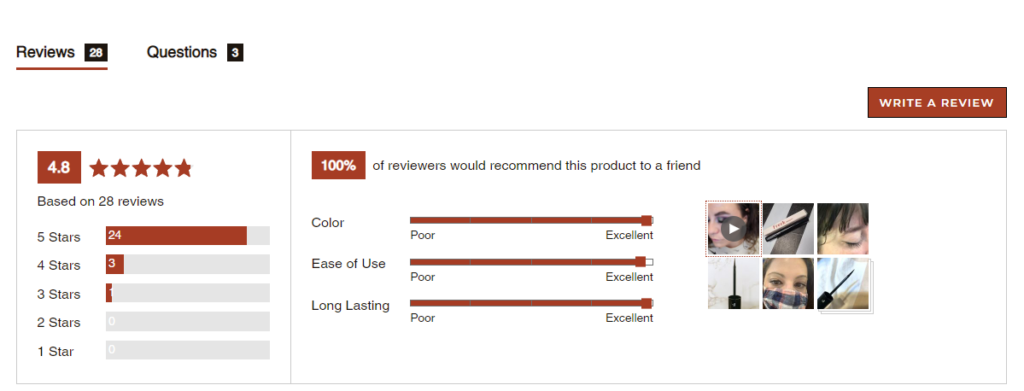This screenshot has height=391, width=1024.
Task: Switch to the Reviews tab
Action: click(61, 52)
